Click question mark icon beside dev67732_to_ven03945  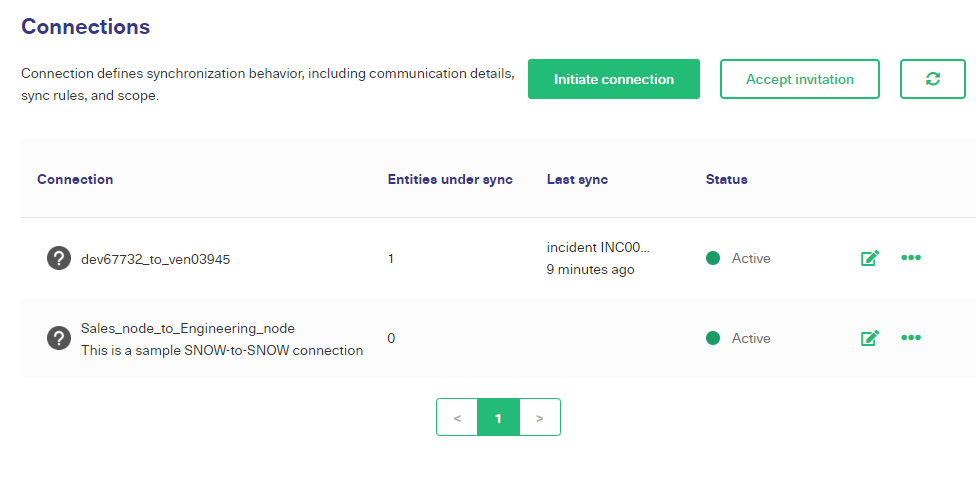(59, 258)
